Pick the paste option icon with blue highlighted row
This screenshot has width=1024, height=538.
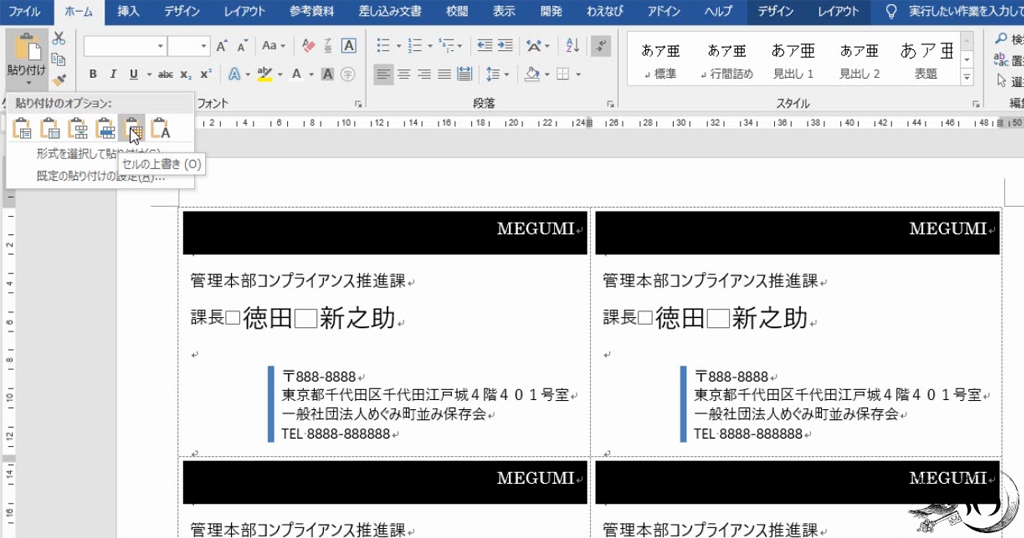pos(105,129)
